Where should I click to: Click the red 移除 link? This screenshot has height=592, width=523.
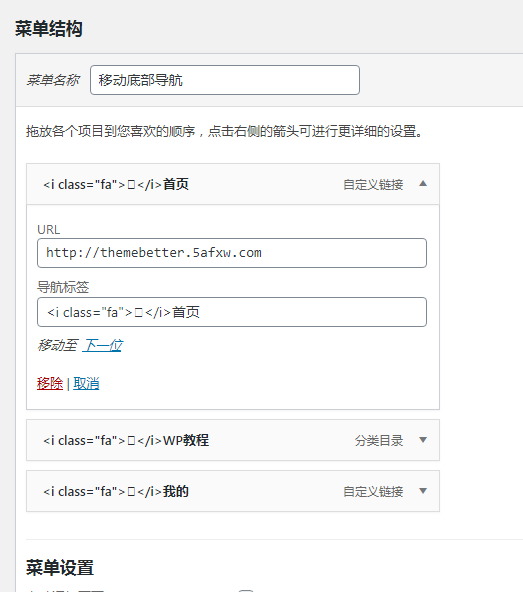pyautogui.click(x=50, y=384)
